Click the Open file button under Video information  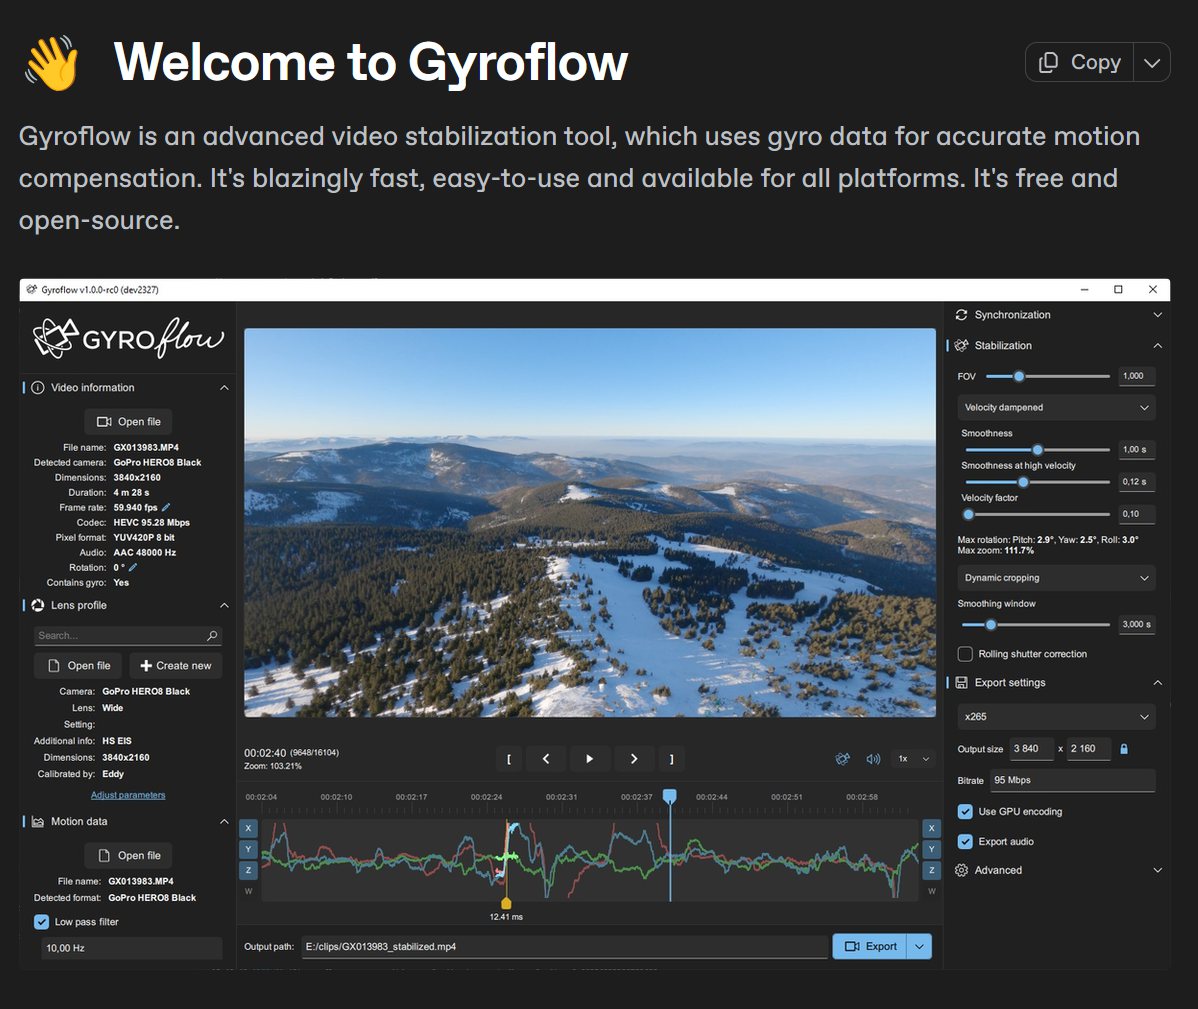128,422
